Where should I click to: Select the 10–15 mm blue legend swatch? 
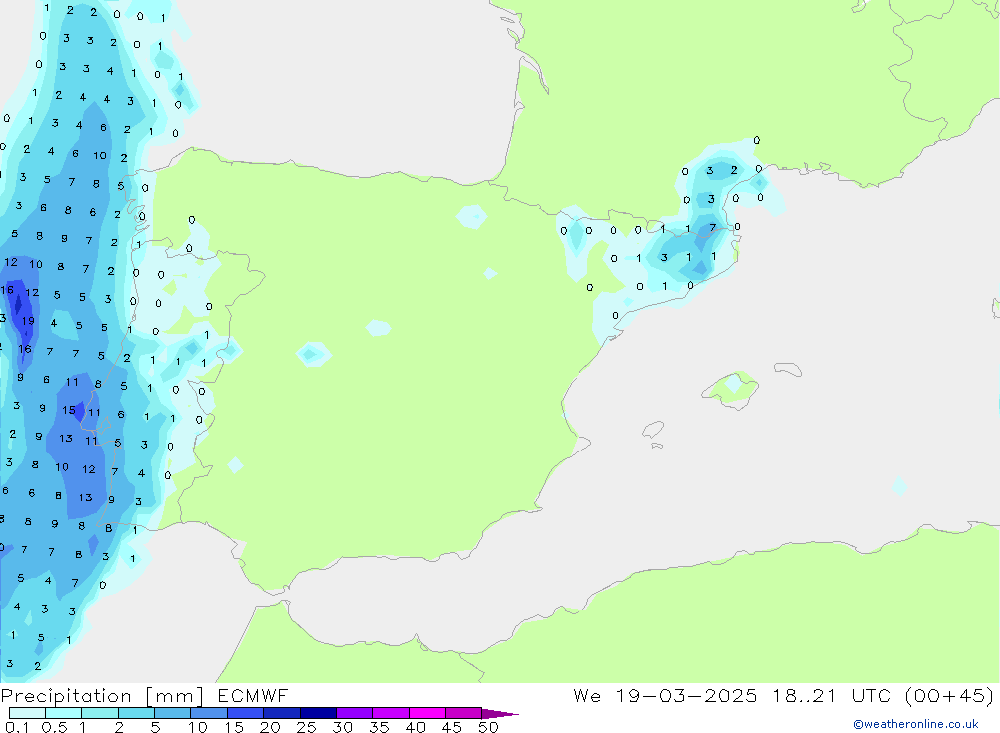209,713
